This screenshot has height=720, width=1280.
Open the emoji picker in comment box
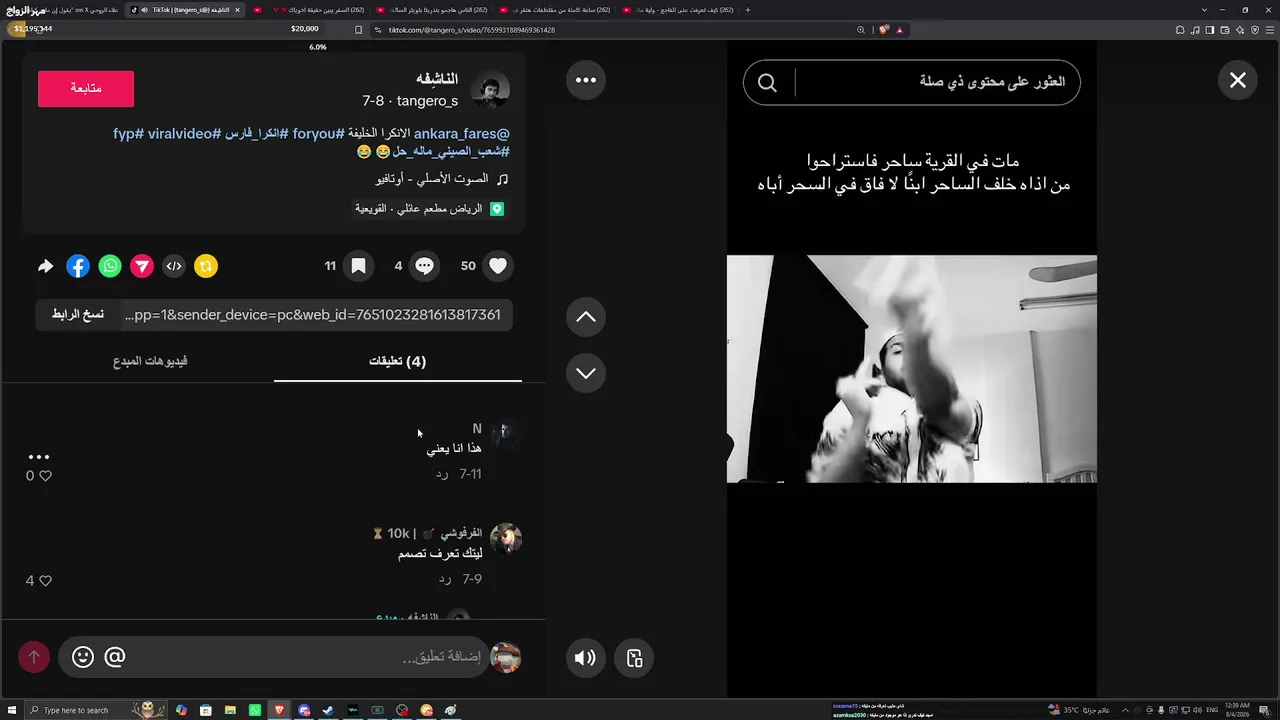83,657
